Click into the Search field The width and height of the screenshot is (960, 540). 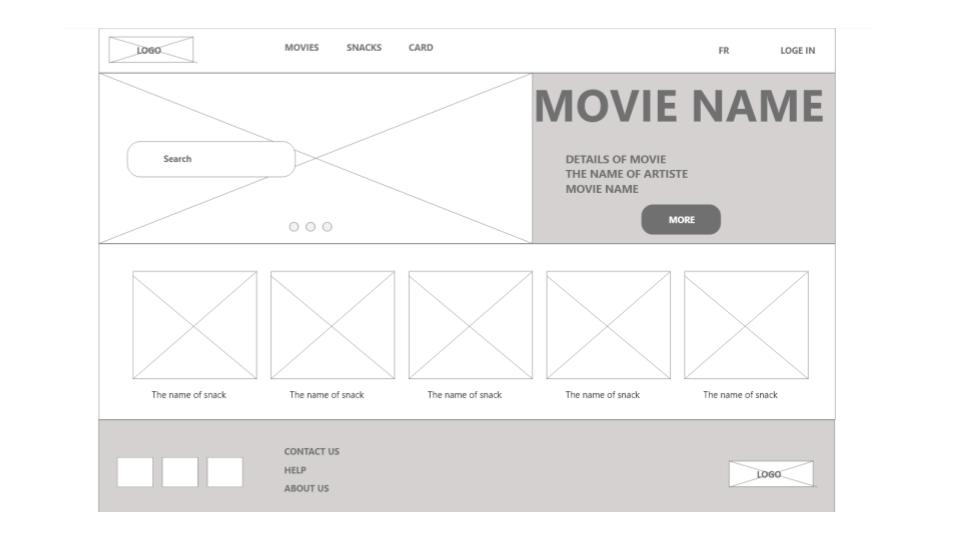click(211, 159)
